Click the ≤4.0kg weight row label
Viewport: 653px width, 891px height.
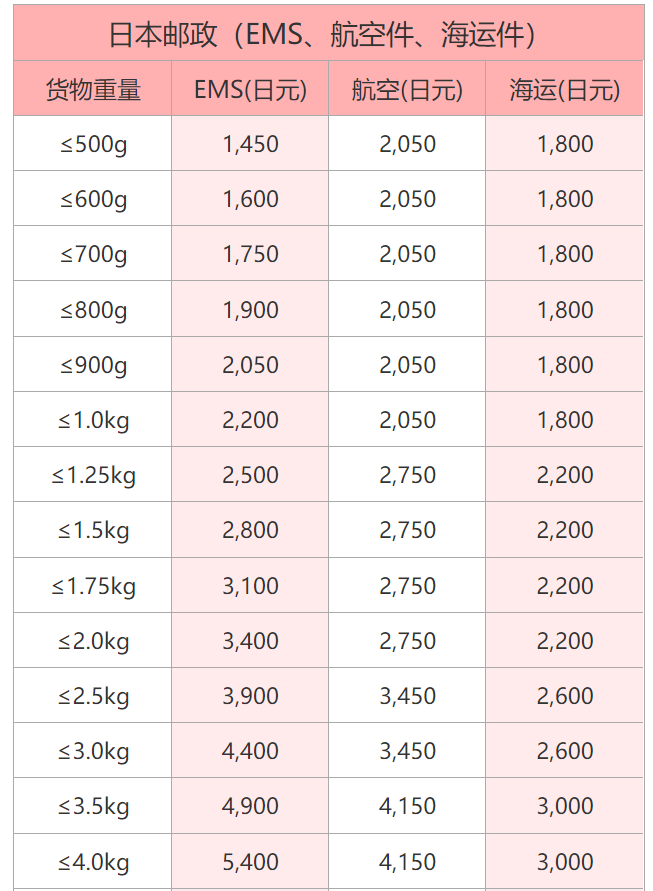93,862
